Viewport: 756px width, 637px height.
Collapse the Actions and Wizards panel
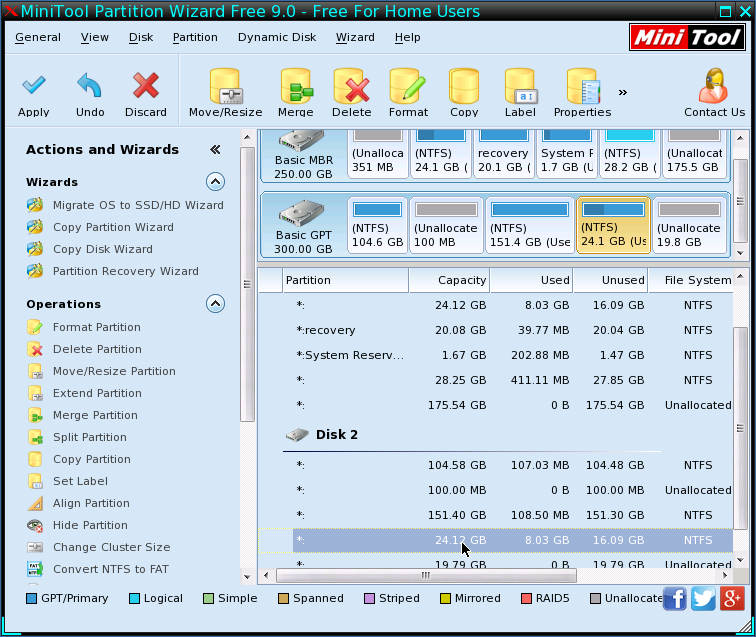215,149
